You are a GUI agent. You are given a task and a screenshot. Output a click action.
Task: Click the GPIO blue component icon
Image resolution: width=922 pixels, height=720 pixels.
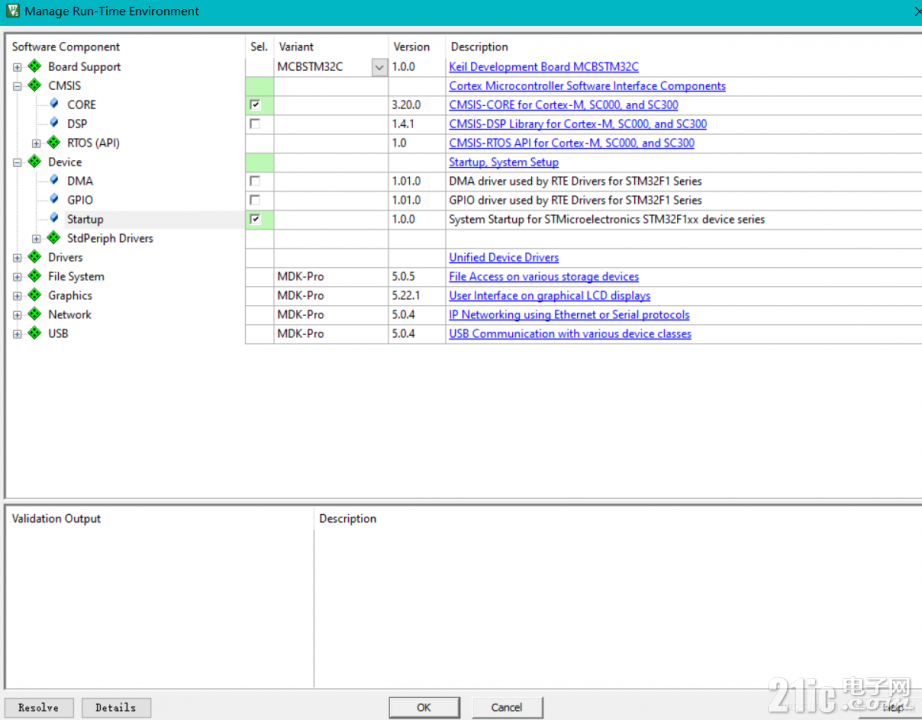[x=54, y=199]
